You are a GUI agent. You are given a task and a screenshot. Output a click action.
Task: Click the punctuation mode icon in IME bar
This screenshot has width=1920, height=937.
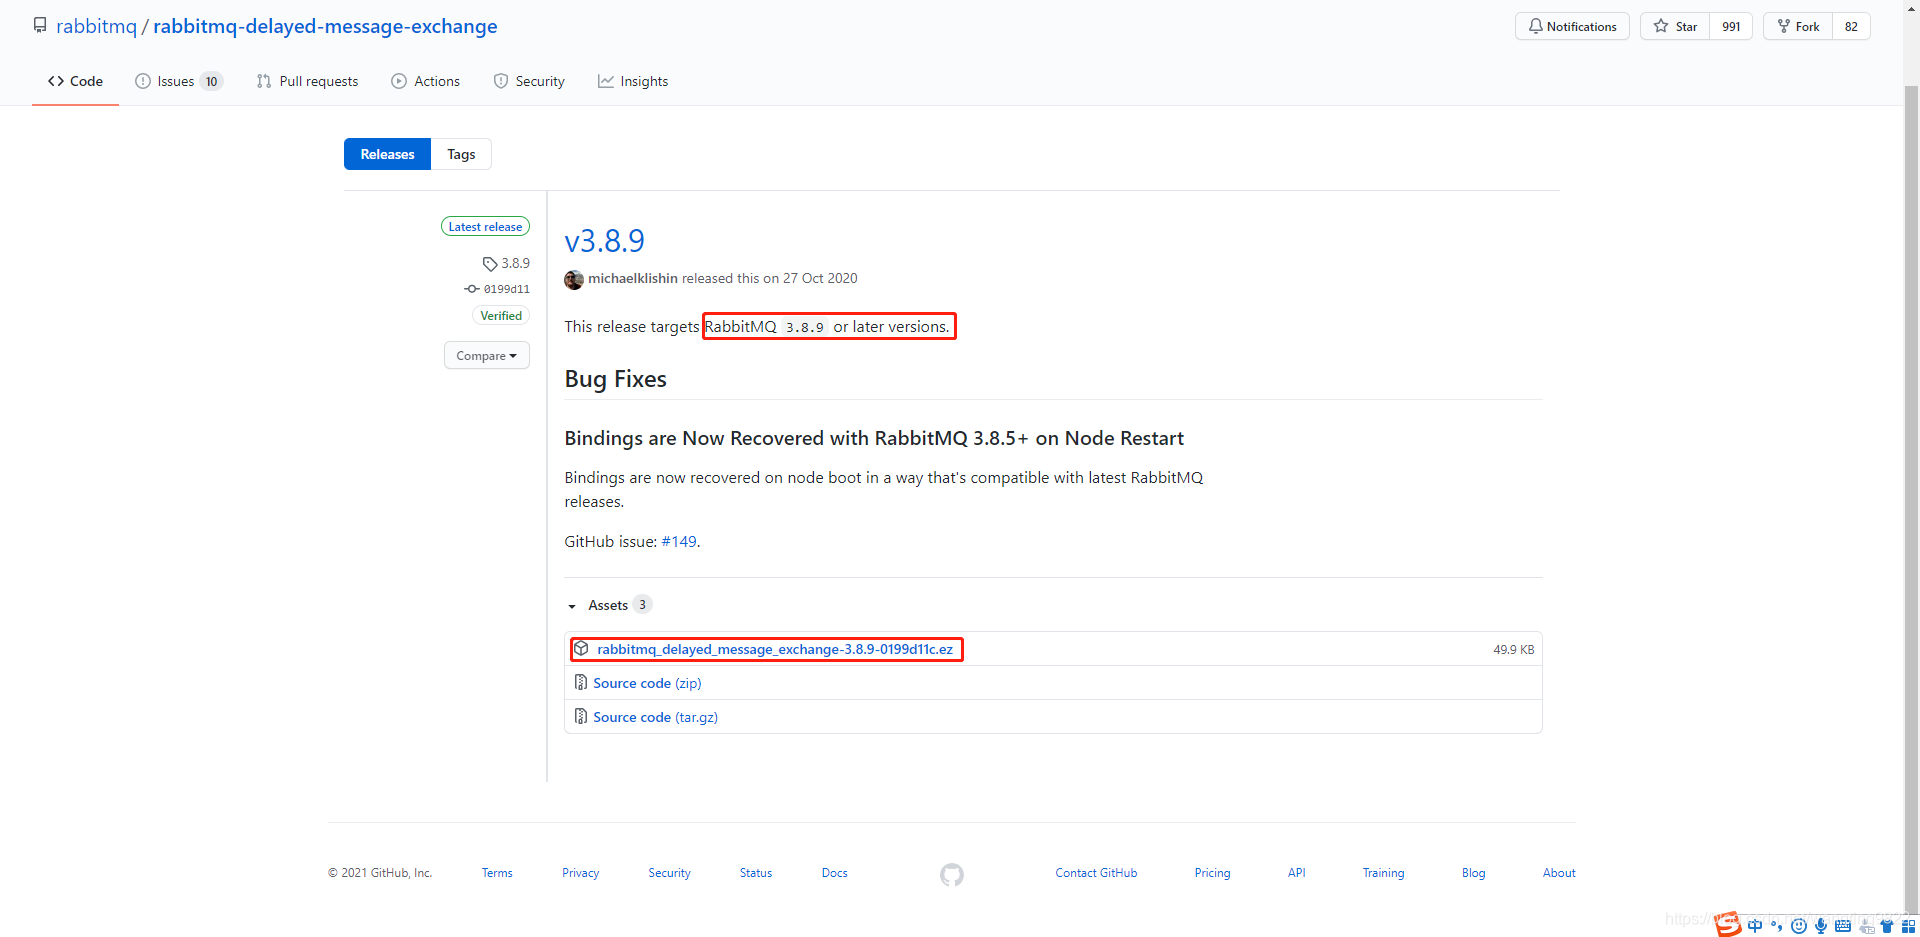coord(1777,926)
